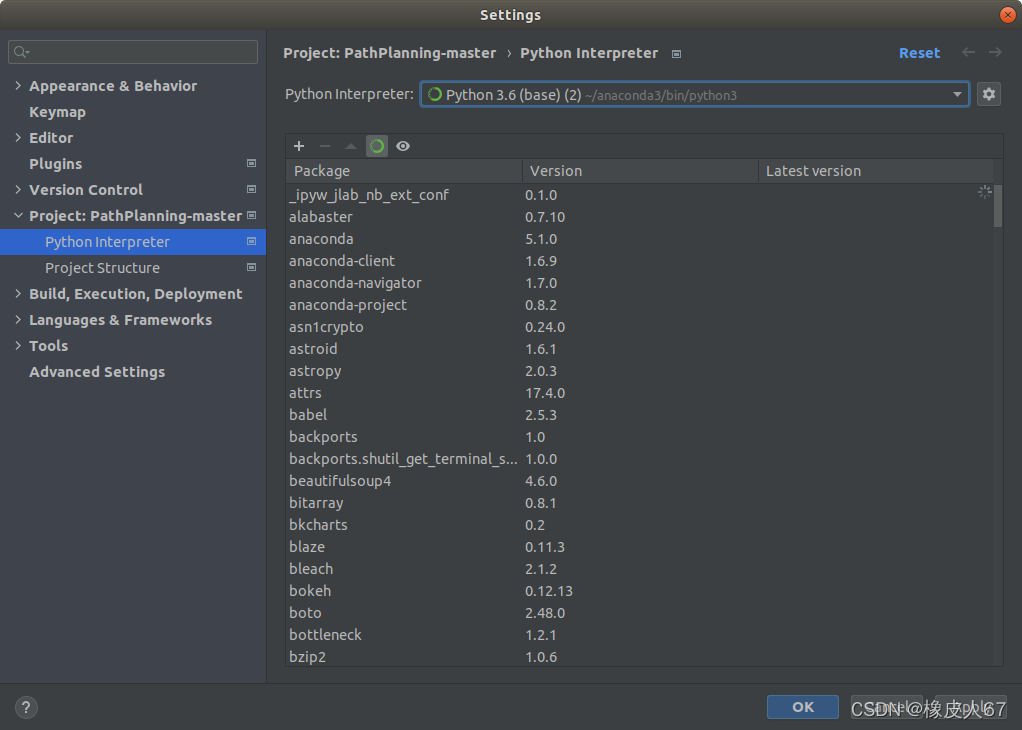
Task: Select the anaconda-client package row
Action: click(x=639, y=261)
